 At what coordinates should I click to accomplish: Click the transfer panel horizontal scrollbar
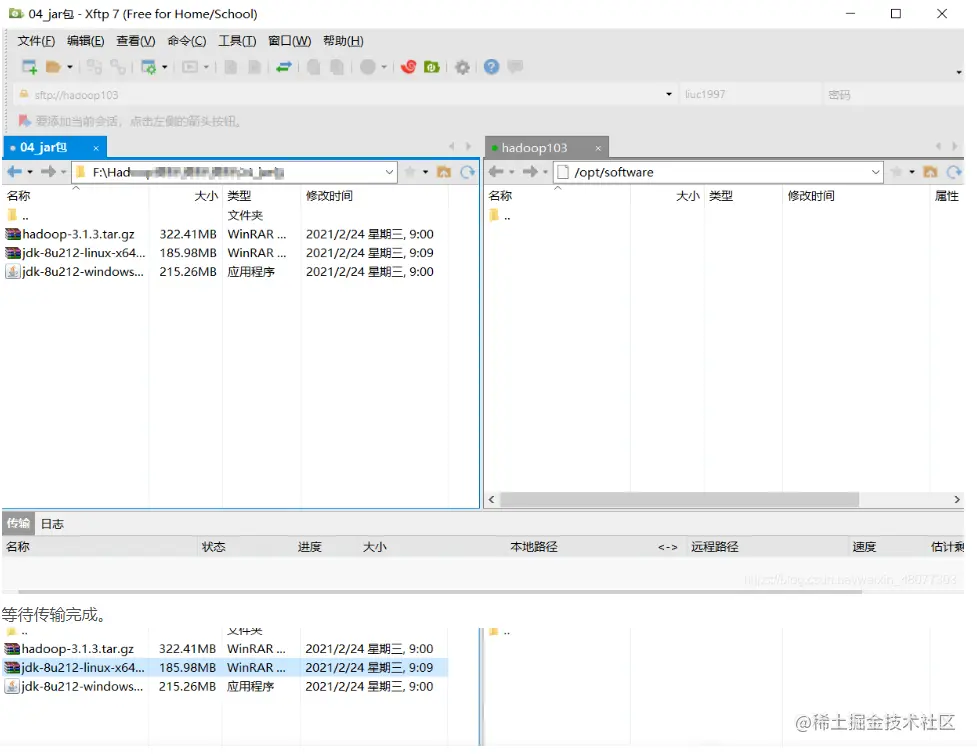[x=440, y=591]
